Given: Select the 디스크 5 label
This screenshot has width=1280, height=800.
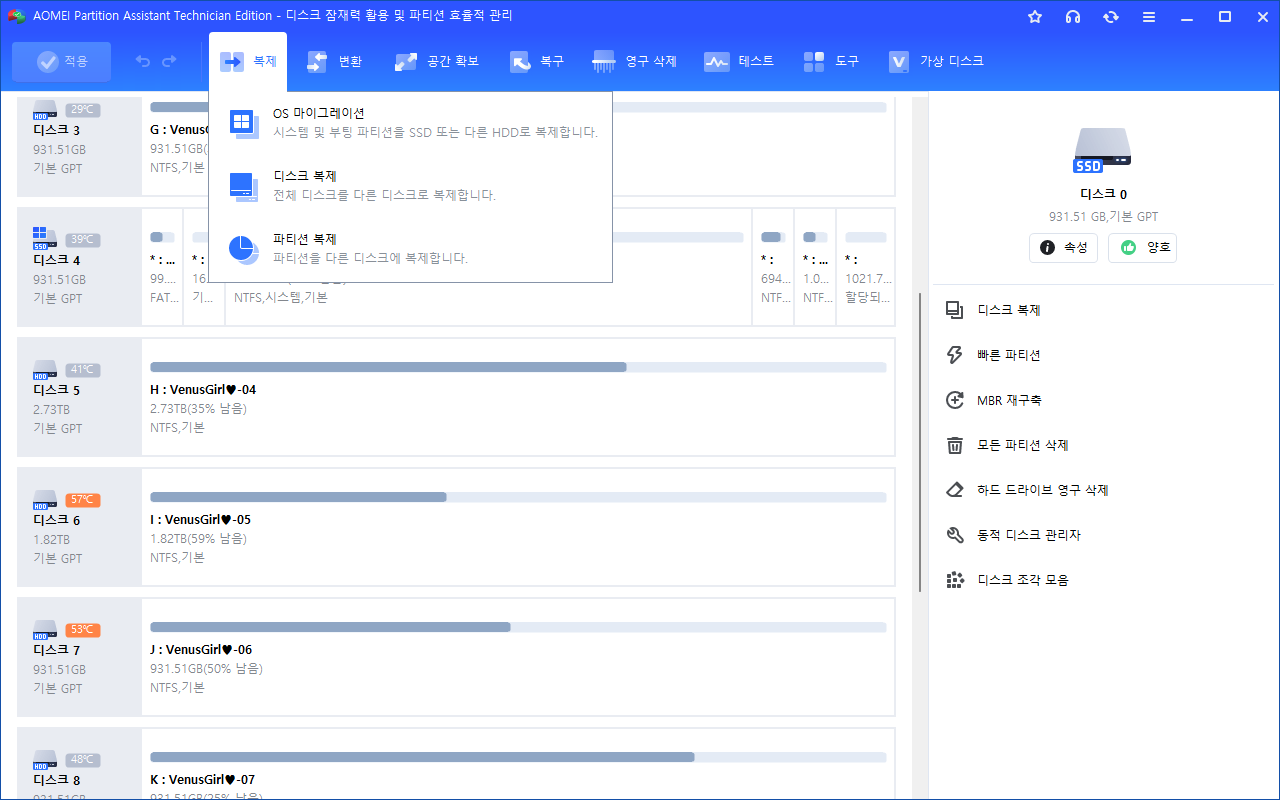Looking at the screenshot, I should (56, 390).
